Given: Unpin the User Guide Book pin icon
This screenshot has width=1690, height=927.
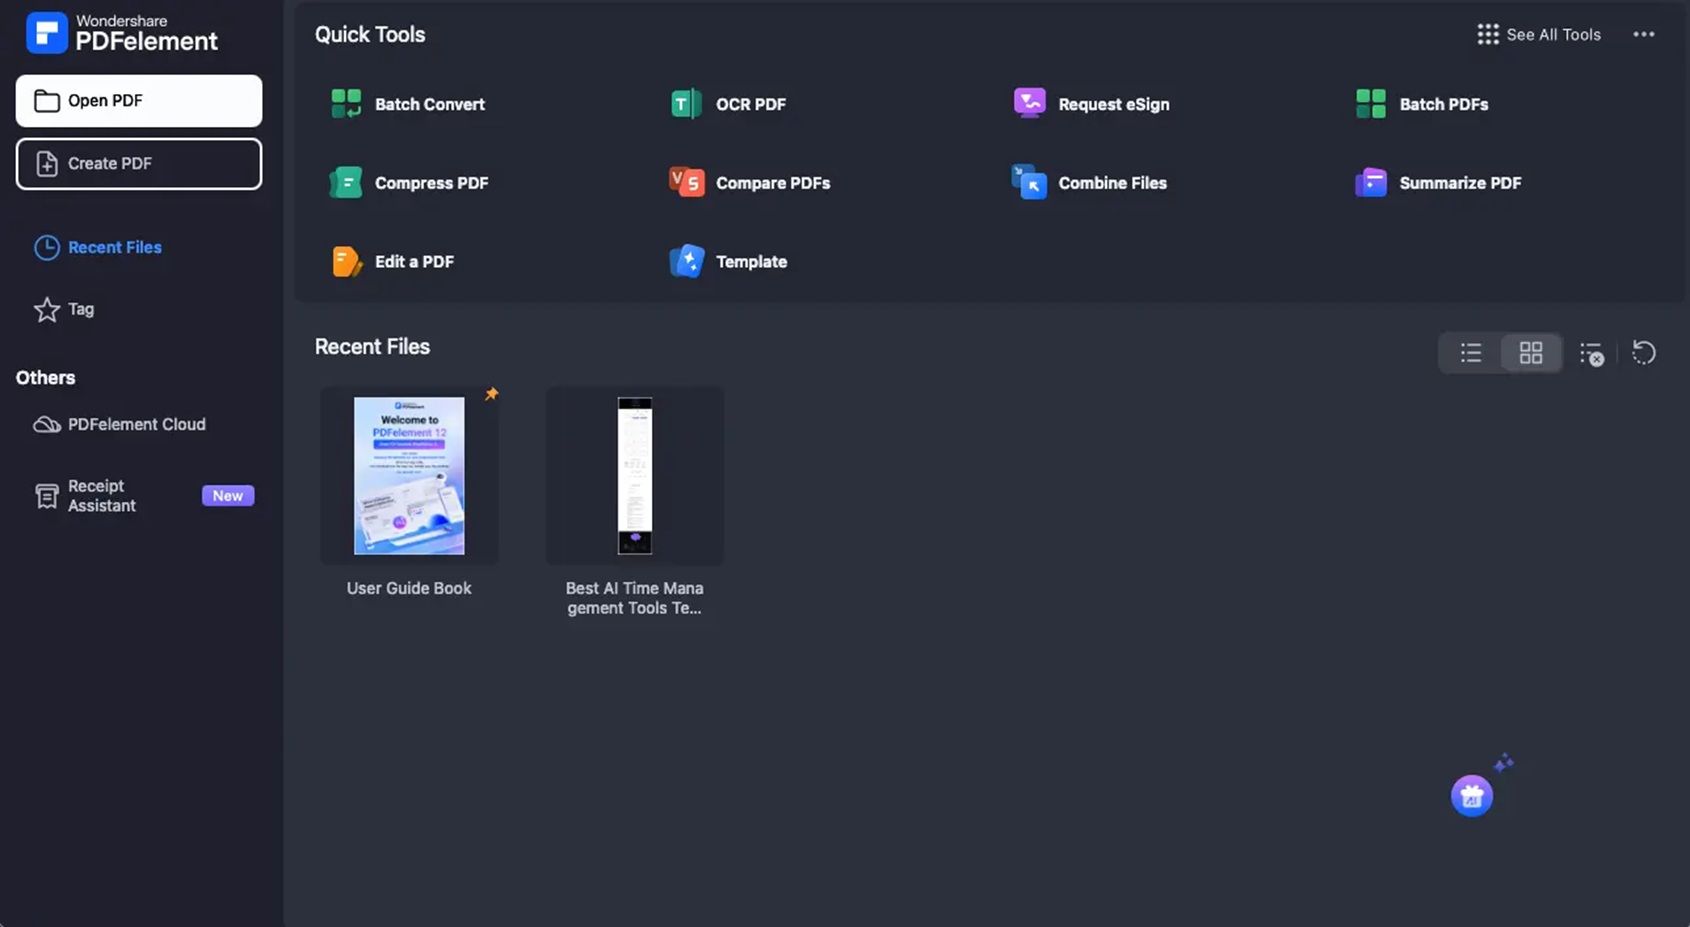Looking at the screenshot, I should coord(491,394).
